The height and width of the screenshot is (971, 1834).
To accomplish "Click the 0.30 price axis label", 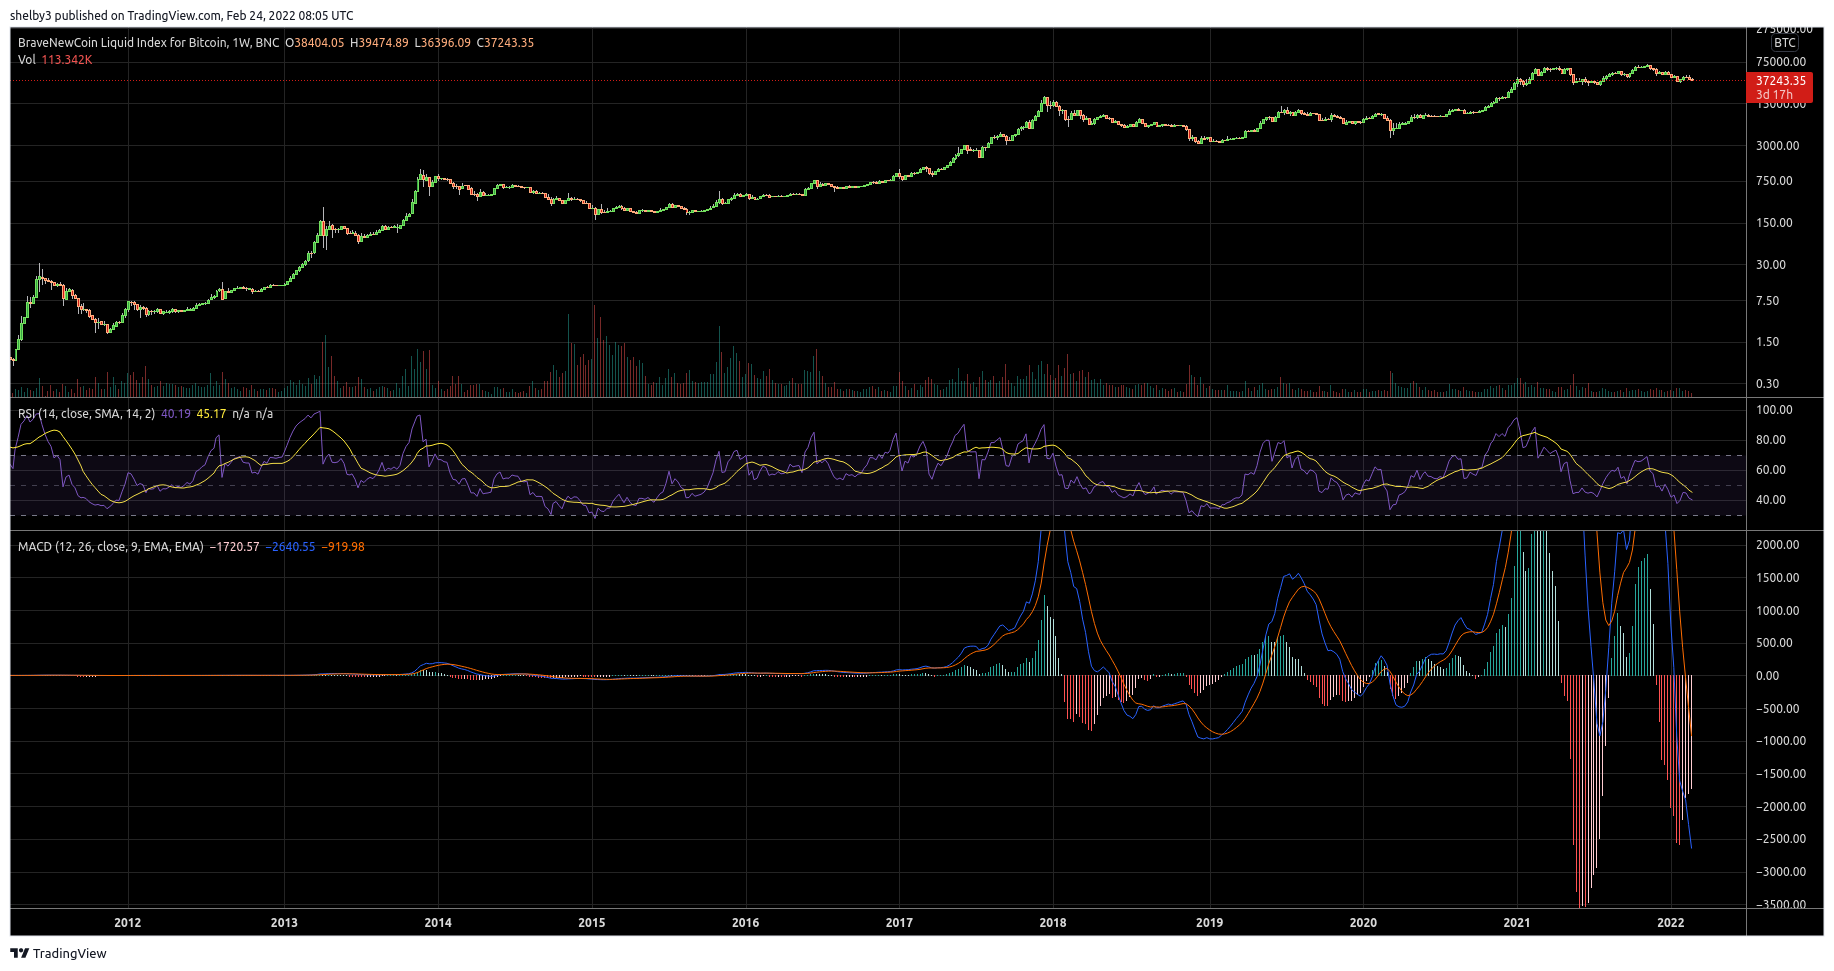I will pos(1768,384).
